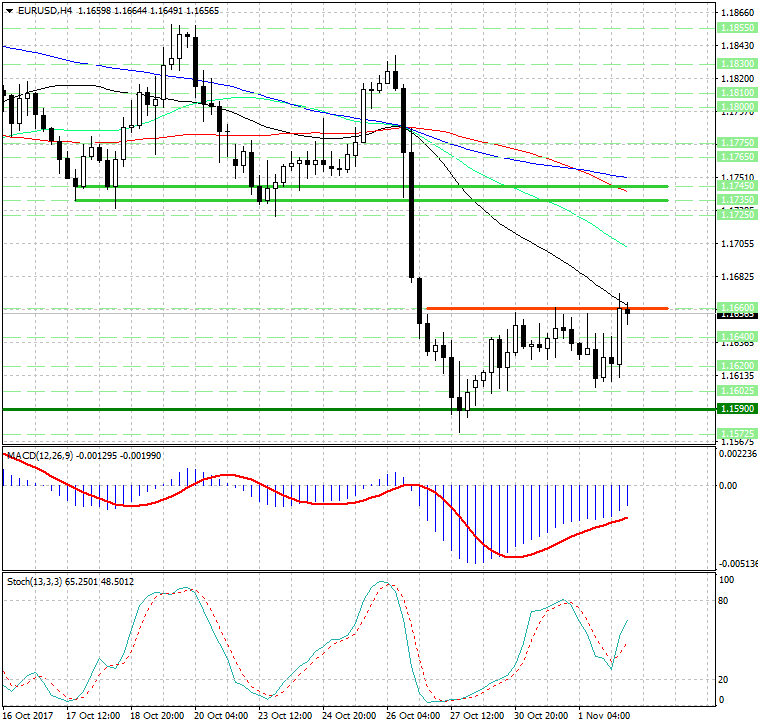Click the 1.17750 price level label
758x727 pixels.
[735, 144]
